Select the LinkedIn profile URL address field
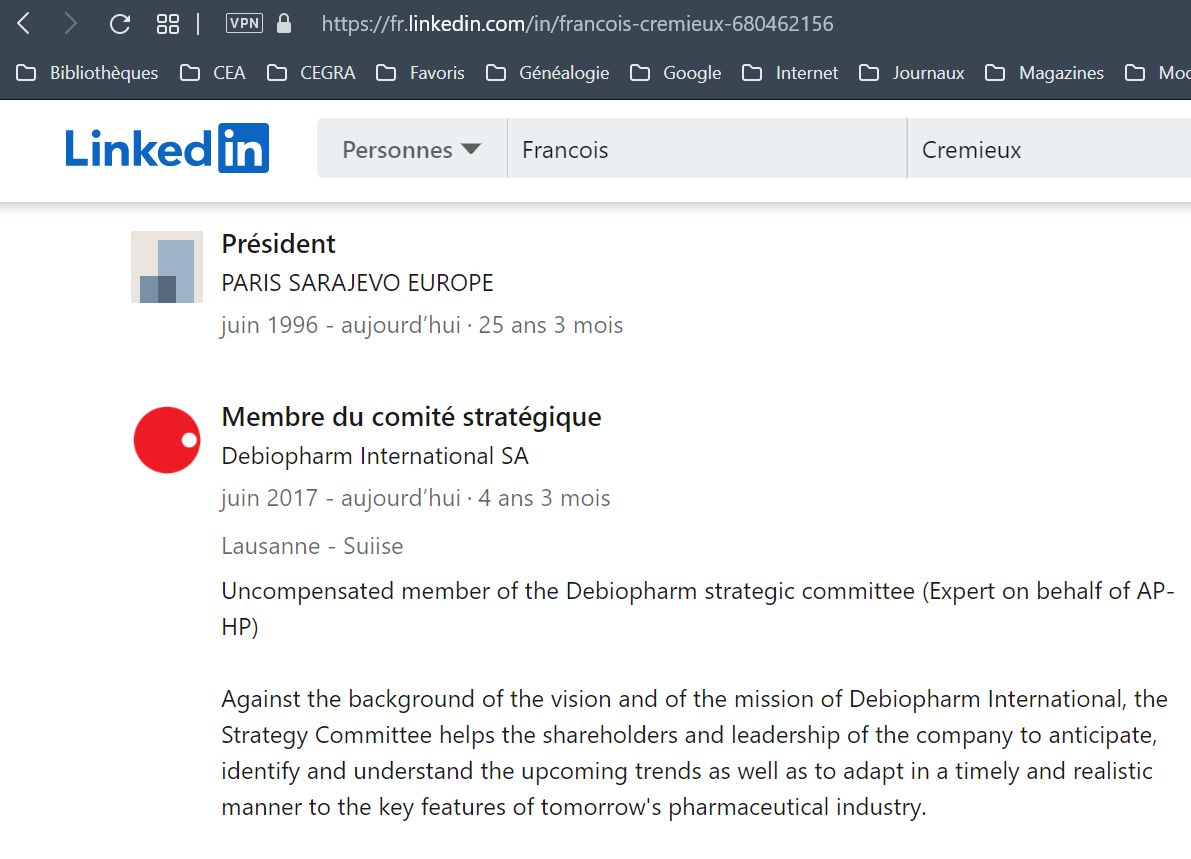Image resolution: width=1191 pixels, height=859 pixels. (577, 24)
